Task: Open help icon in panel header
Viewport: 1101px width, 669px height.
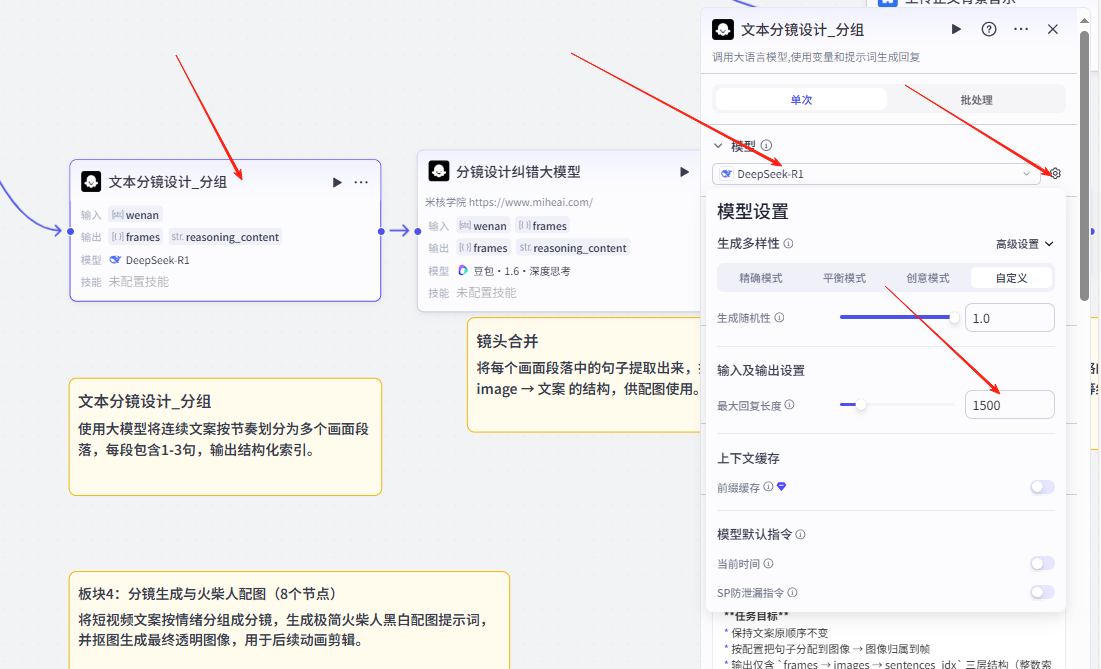Action: click(x=989, y=30)
